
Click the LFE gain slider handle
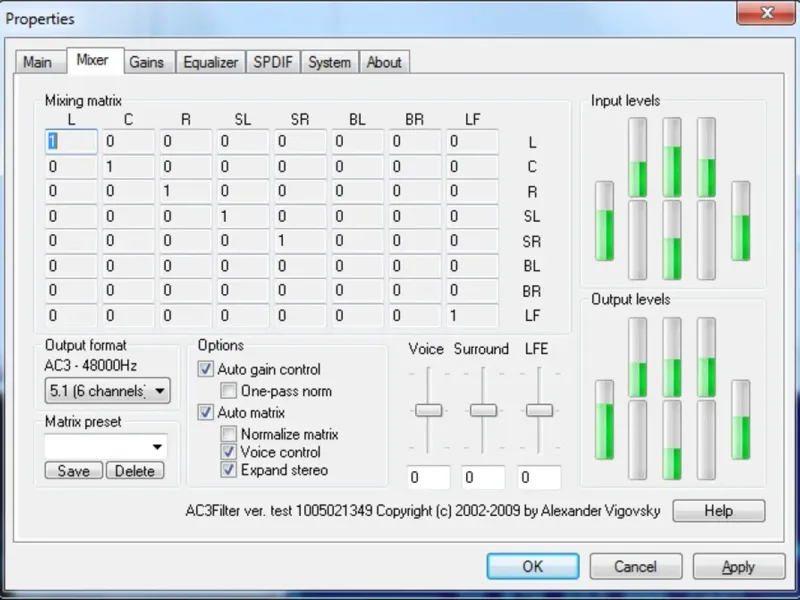click(x=539, y=410)
